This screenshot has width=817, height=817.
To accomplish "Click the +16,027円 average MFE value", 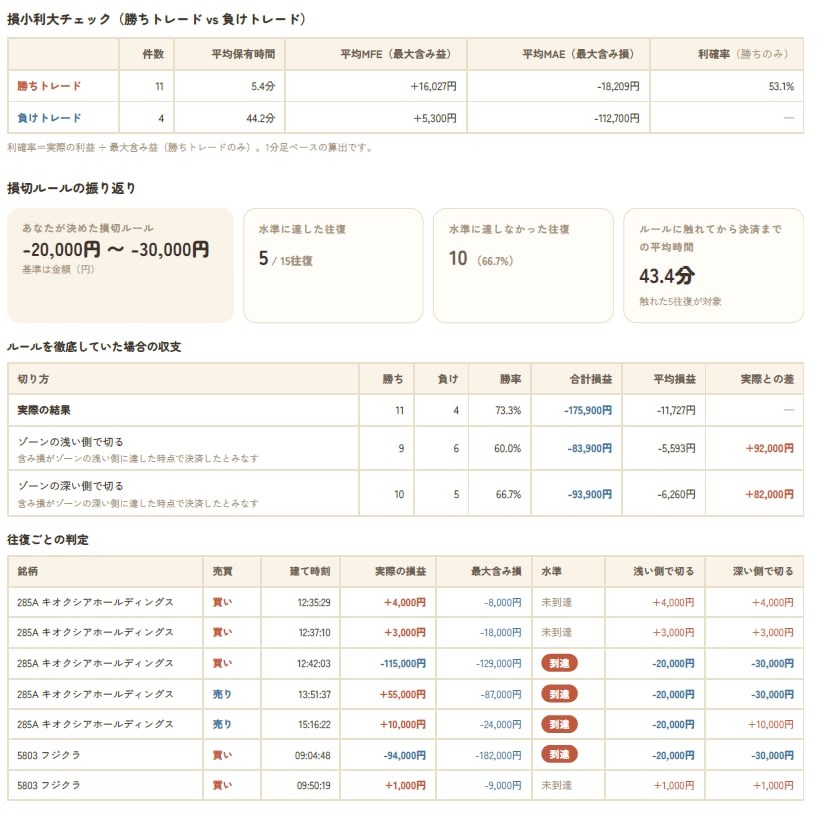I will (433, 86).
